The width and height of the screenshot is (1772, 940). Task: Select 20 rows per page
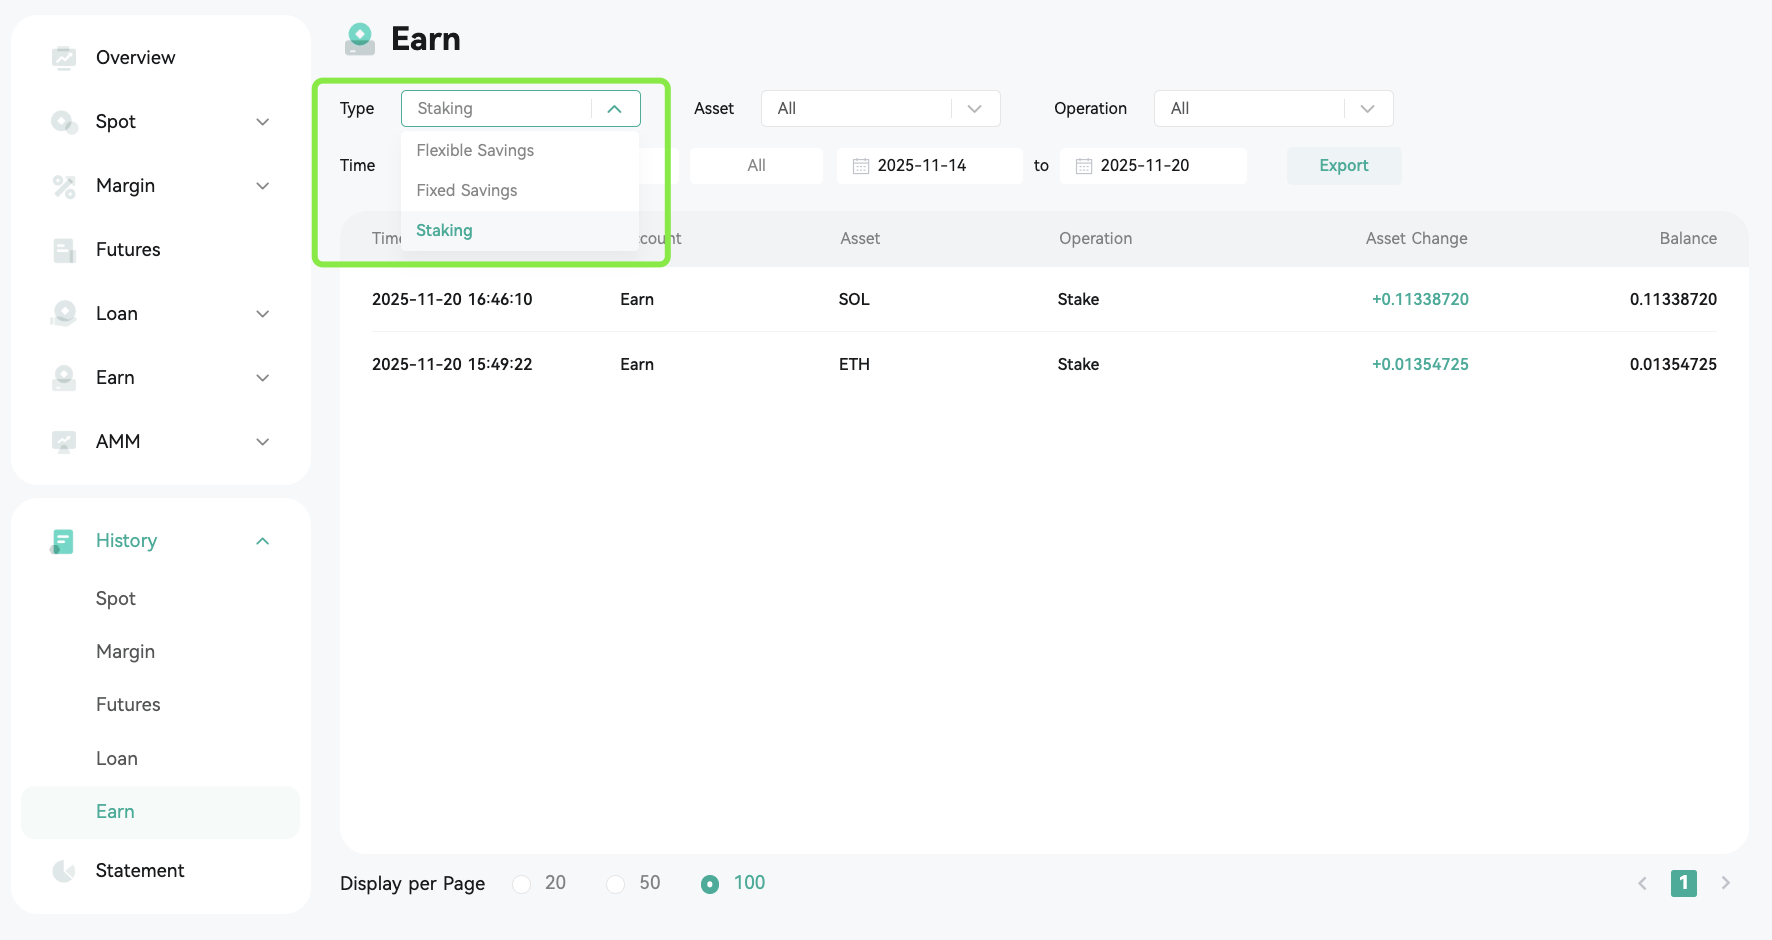[522, 884]
